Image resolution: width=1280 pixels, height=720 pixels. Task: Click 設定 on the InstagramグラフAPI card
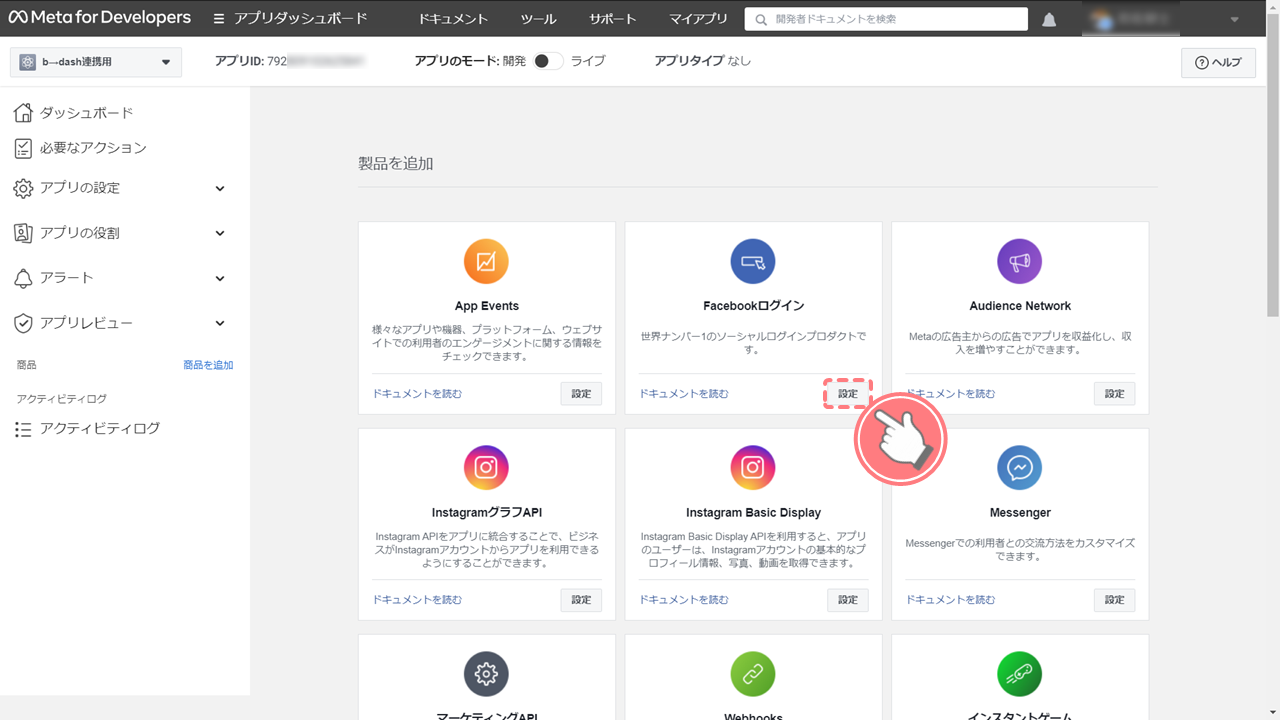(581, 600)
